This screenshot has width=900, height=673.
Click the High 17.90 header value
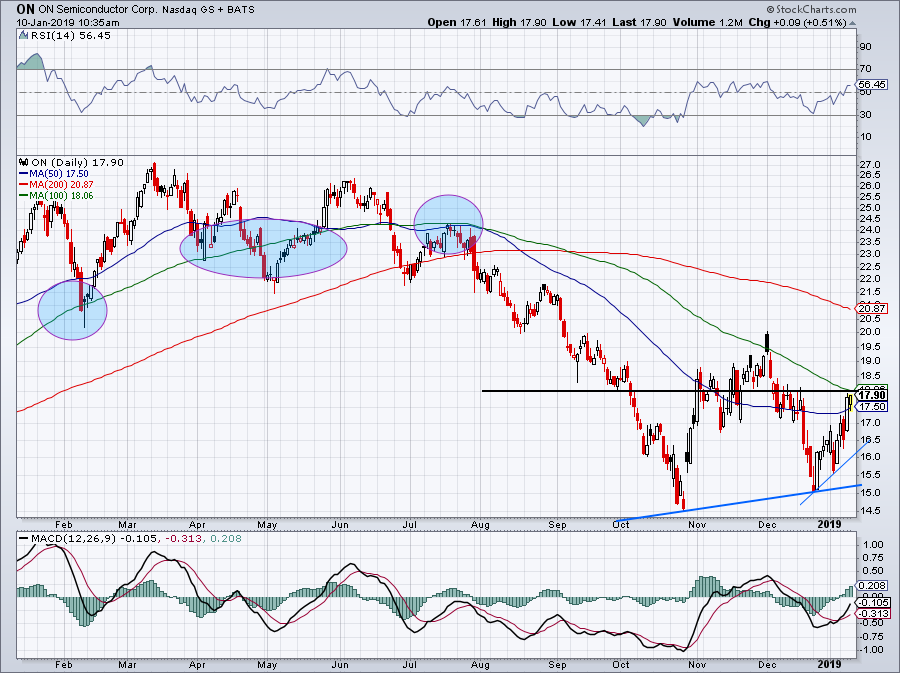pos(519,22)
